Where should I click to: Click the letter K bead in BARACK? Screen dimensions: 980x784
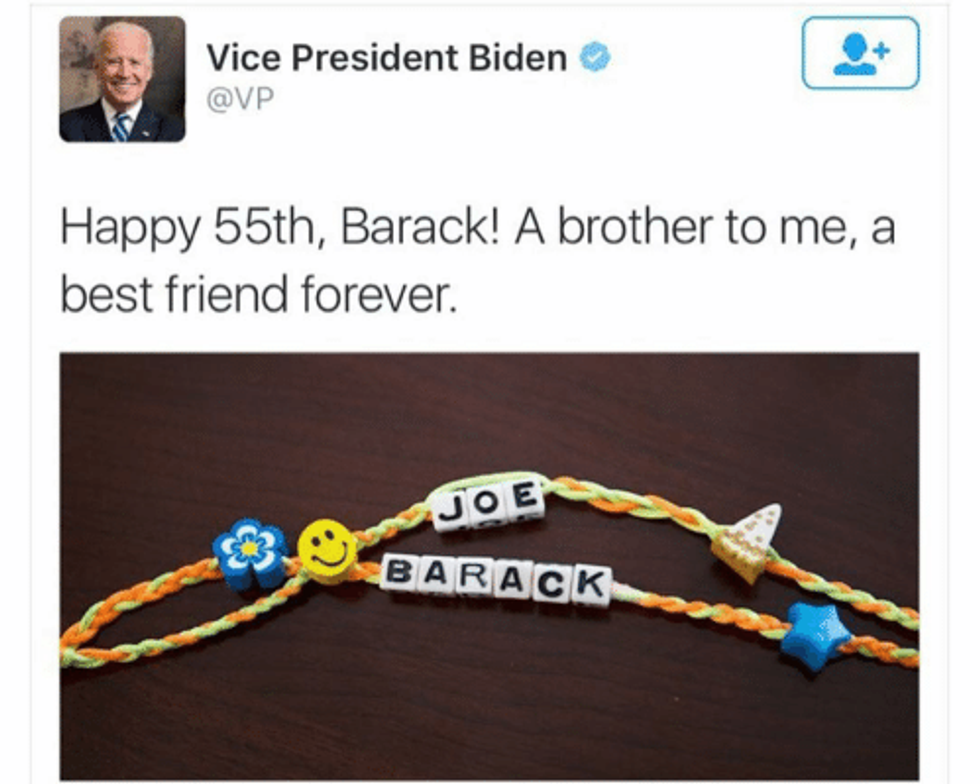coord(591,585)
